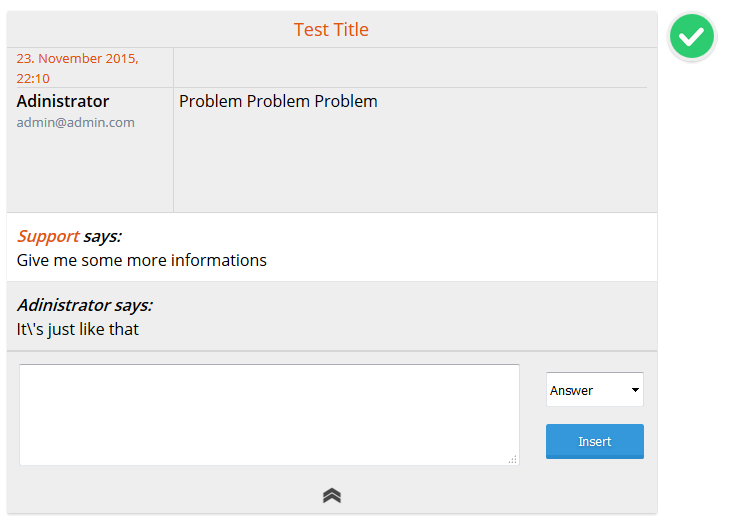Click the admin@admin.com email address
This screenshot has width=731, height=528.
pyautogui.click(x=75, y=122)
